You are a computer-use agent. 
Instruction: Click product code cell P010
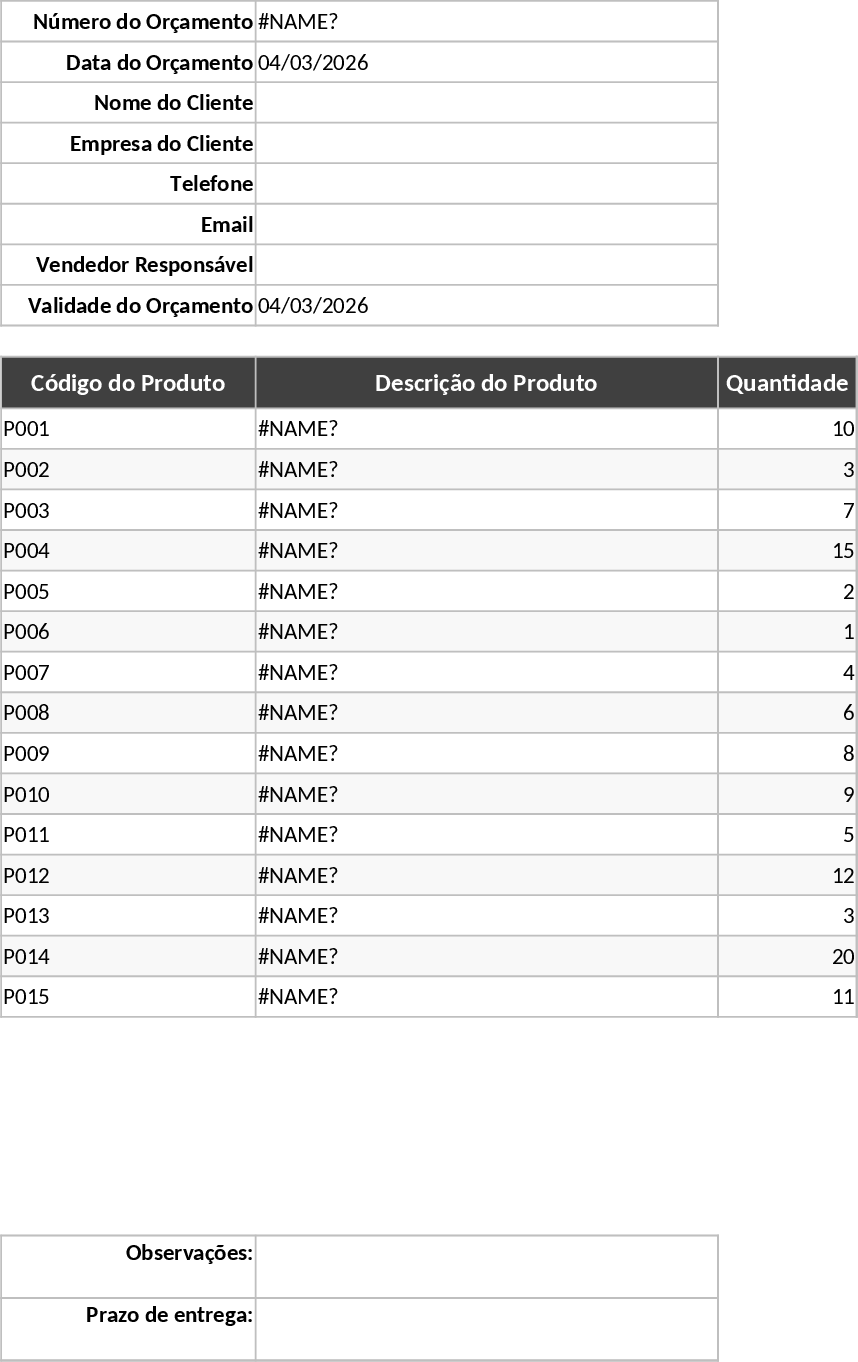[x=128, y=795]
